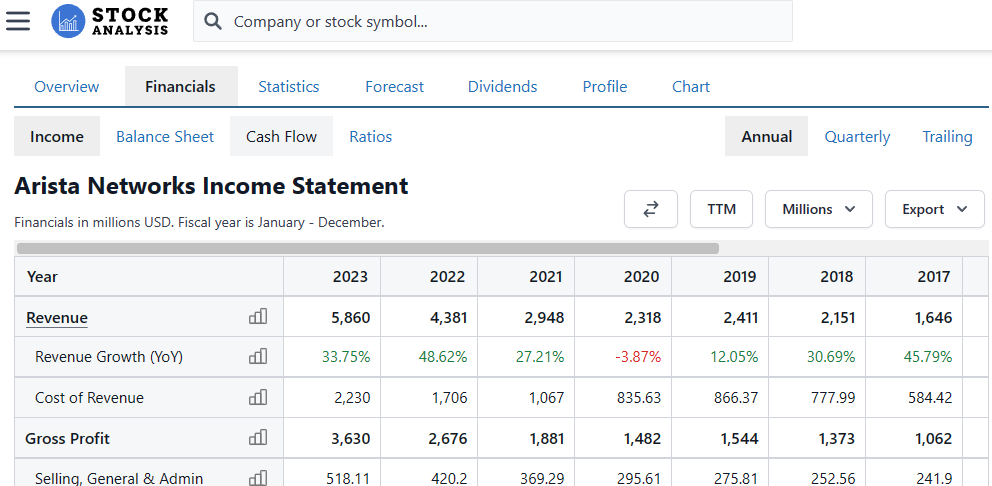Switch to Balance Sheet sub-tab
The image size is (992, 486).
[x=165, y=136]
